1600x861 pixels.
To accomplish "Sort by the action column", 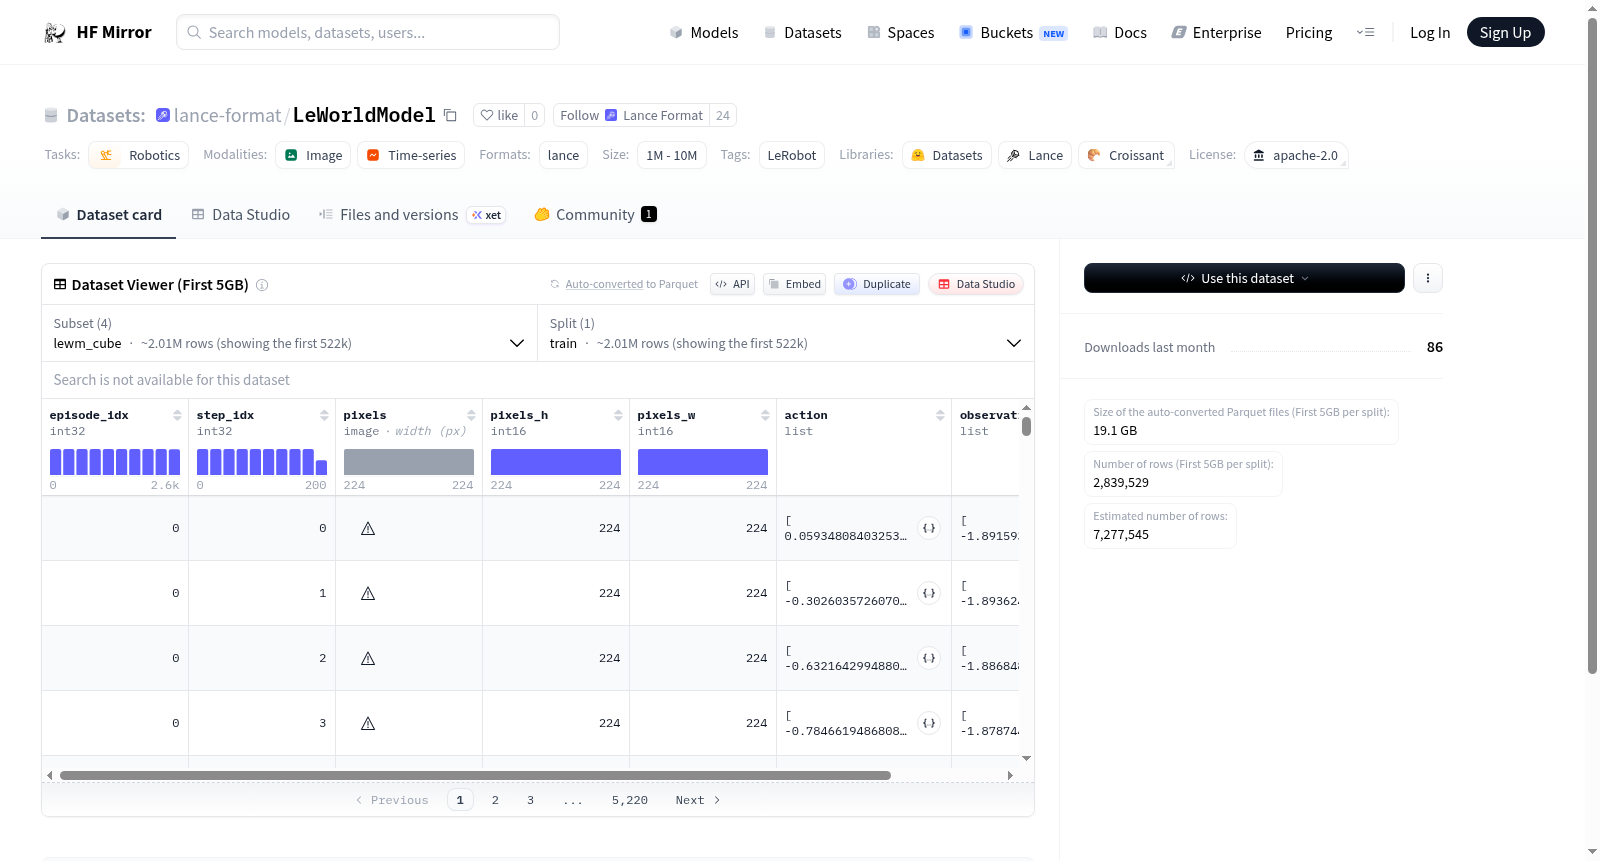I will (940, 415).
